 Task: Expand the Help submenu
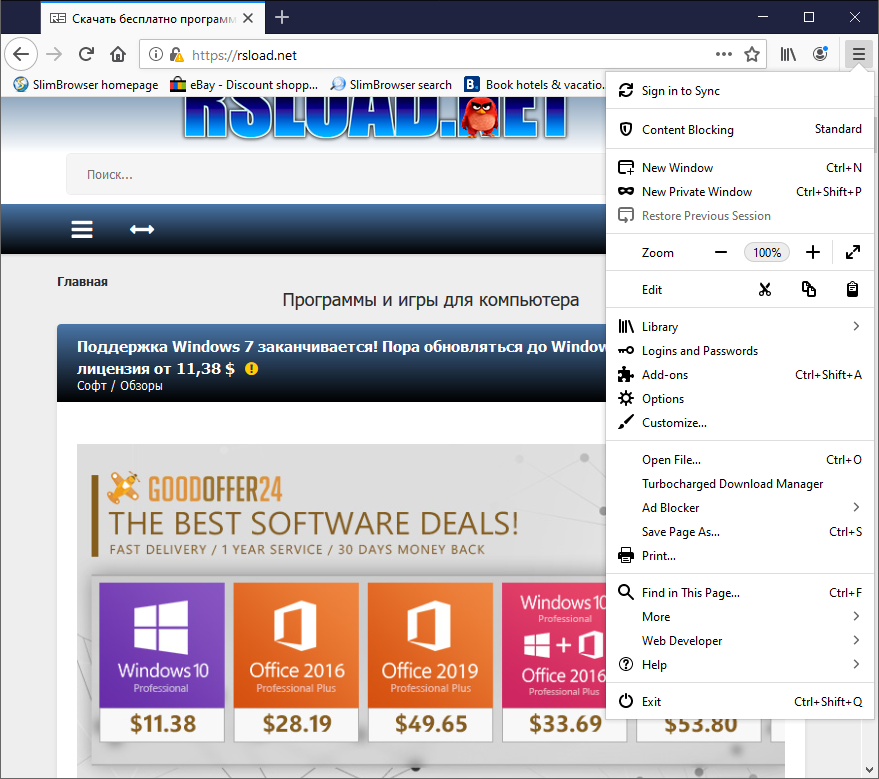(740, 665)
